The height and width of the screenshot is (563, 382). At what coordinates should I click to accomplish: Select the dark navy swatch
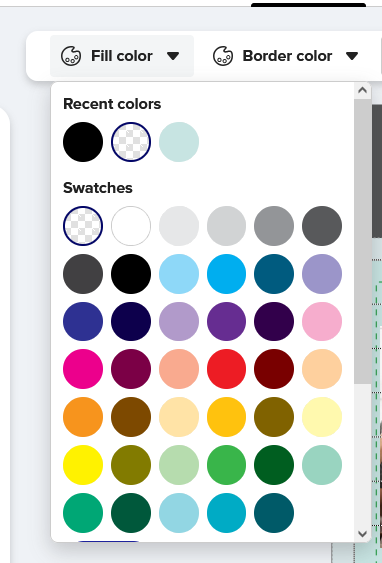[x=131, y=321]
